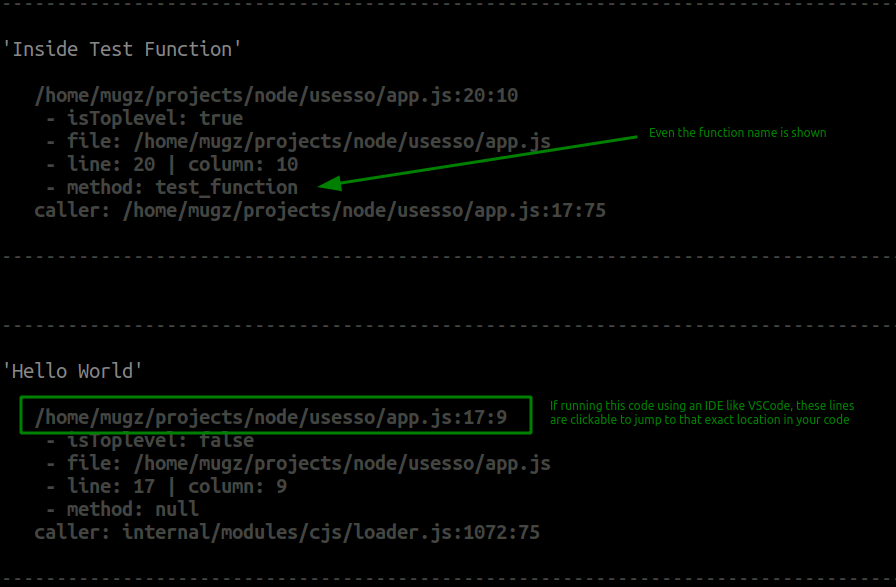Image resolution: width=896 pixels, height=587 pixels.
Task: Click the 'Inside Test Function' output line
Action: [122, 49]
